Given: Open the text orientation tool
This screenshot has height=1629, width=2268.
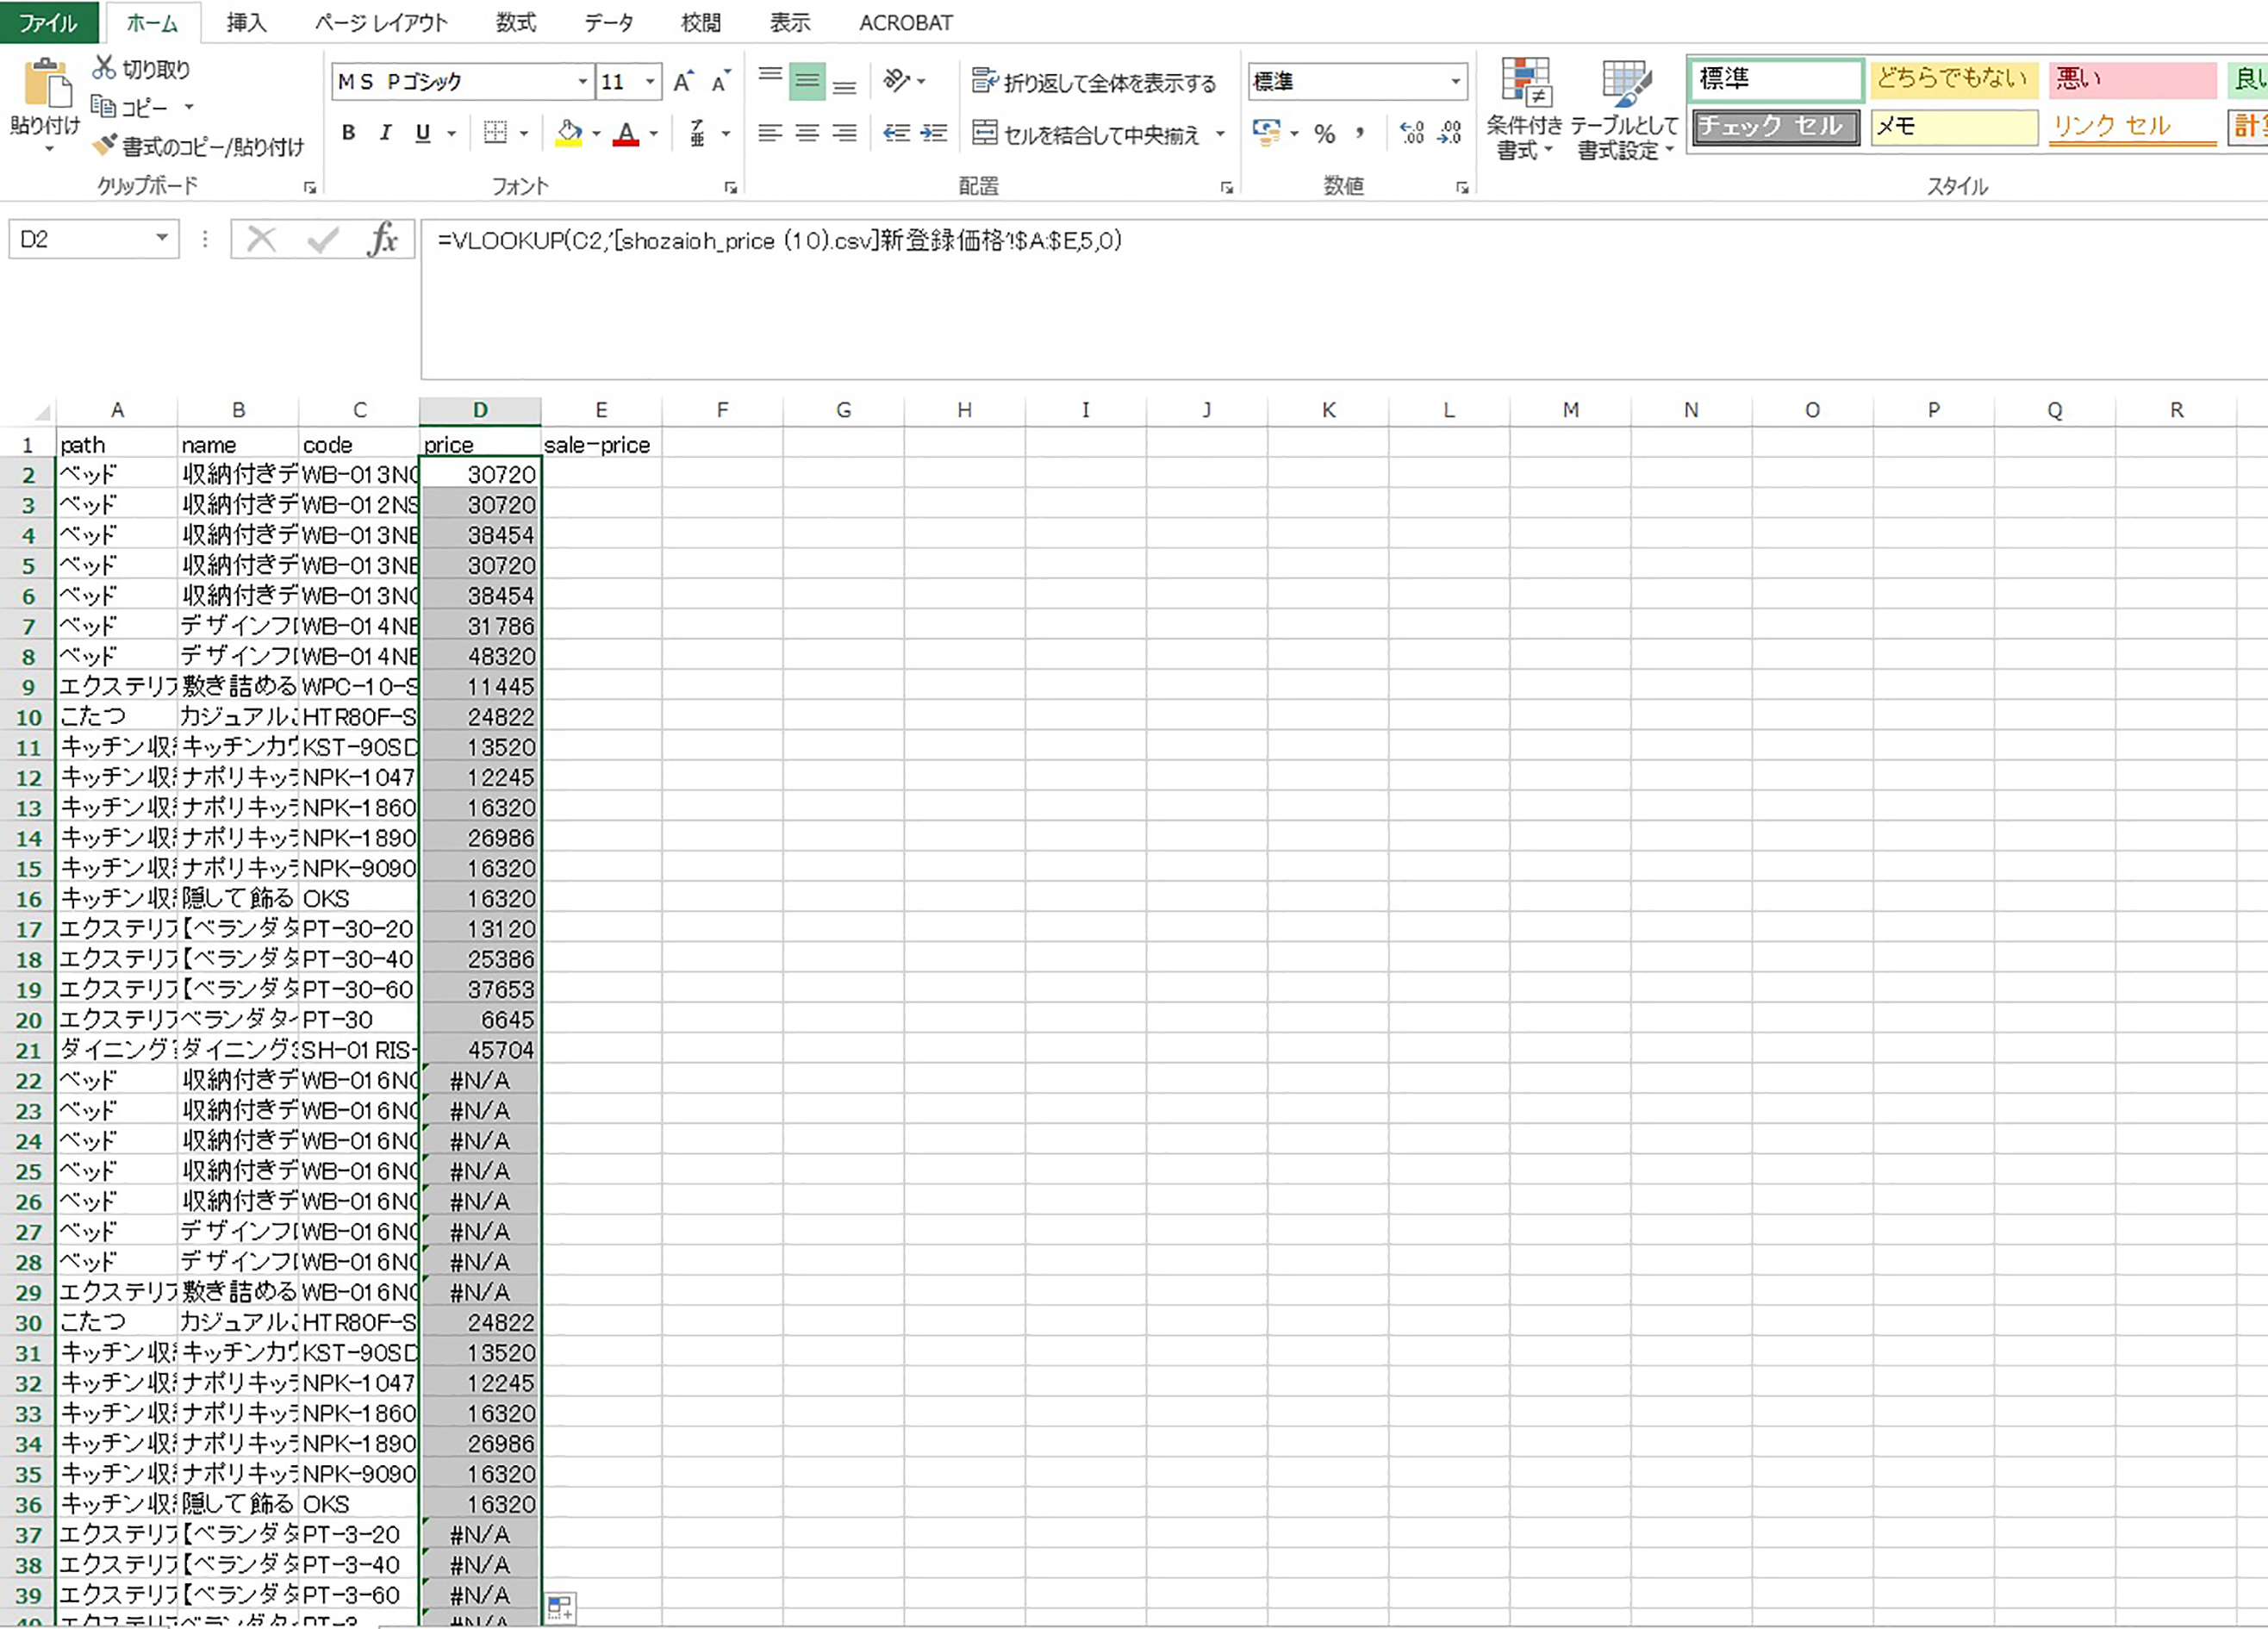Looking at the screenshot, I should pyautogui.click(x=897, y=80).
